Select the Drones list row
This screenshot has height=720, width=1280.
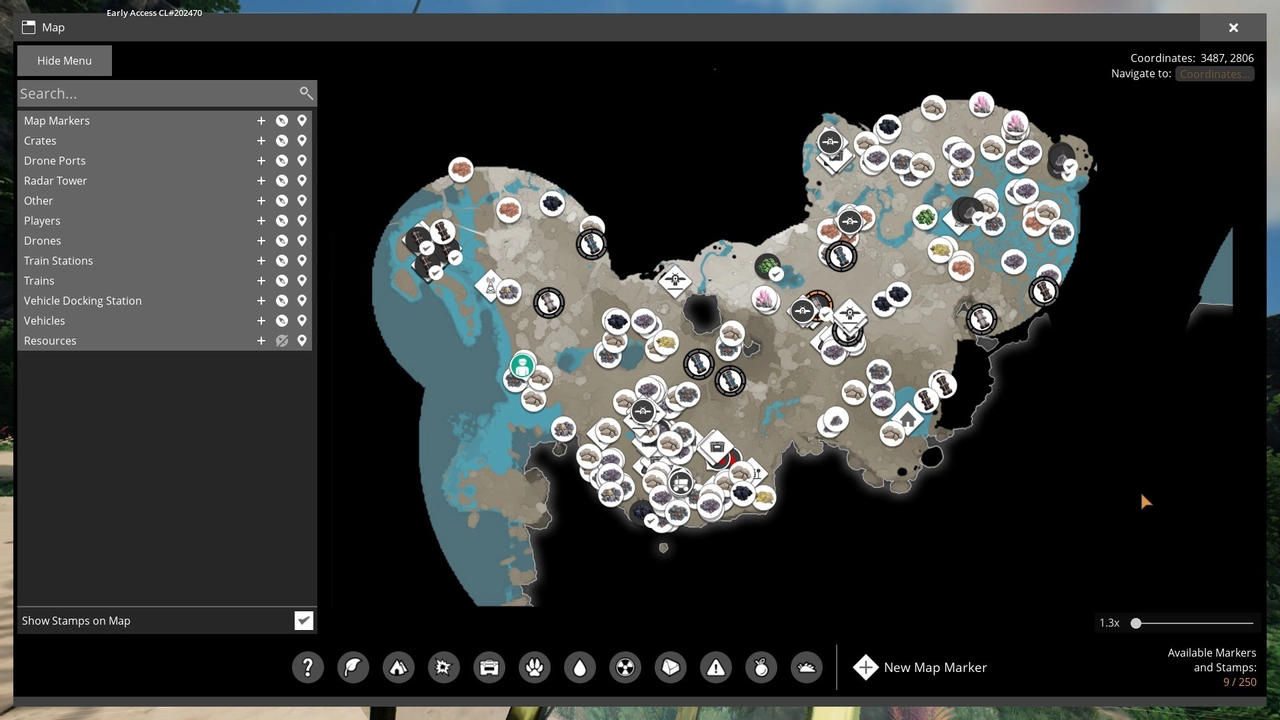tap(165, 241)
